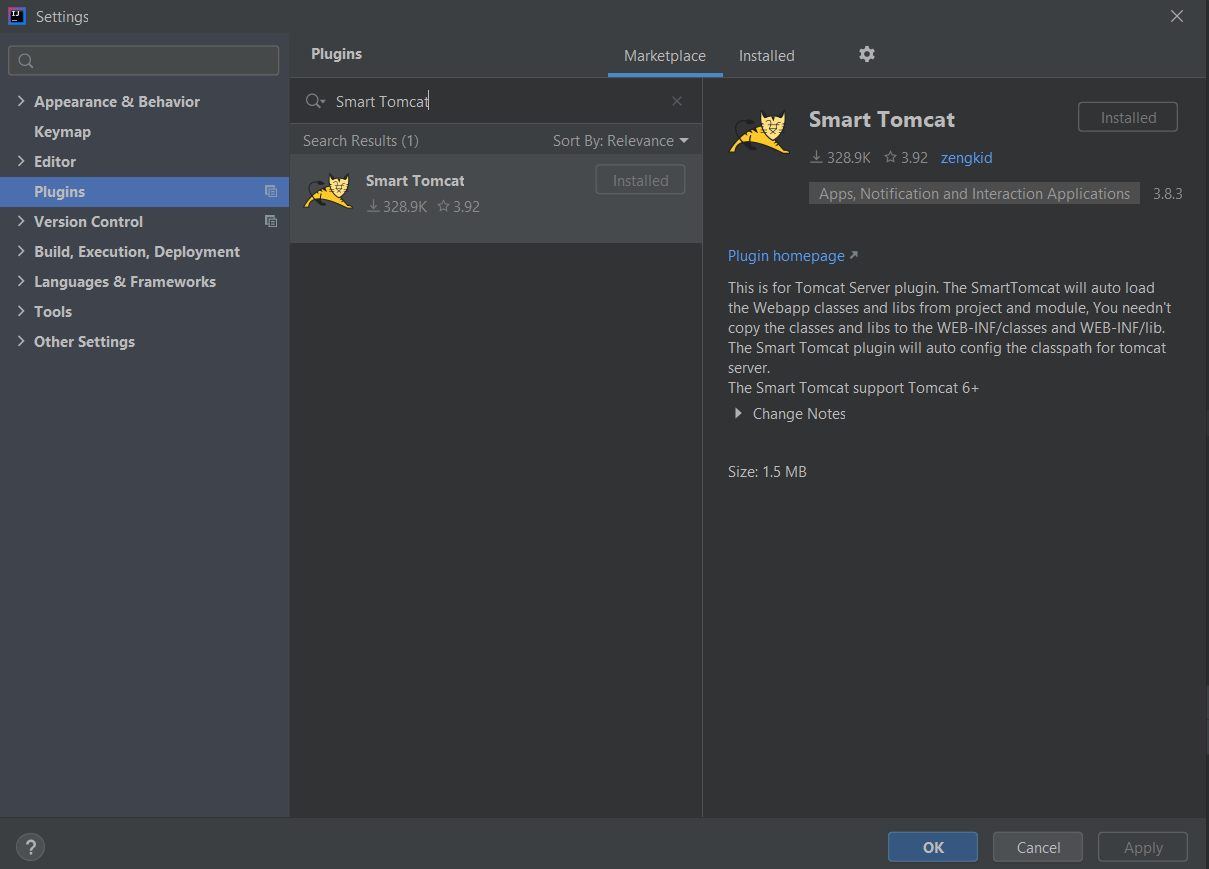Expand Languages & Frameworks node

[21, 281]
